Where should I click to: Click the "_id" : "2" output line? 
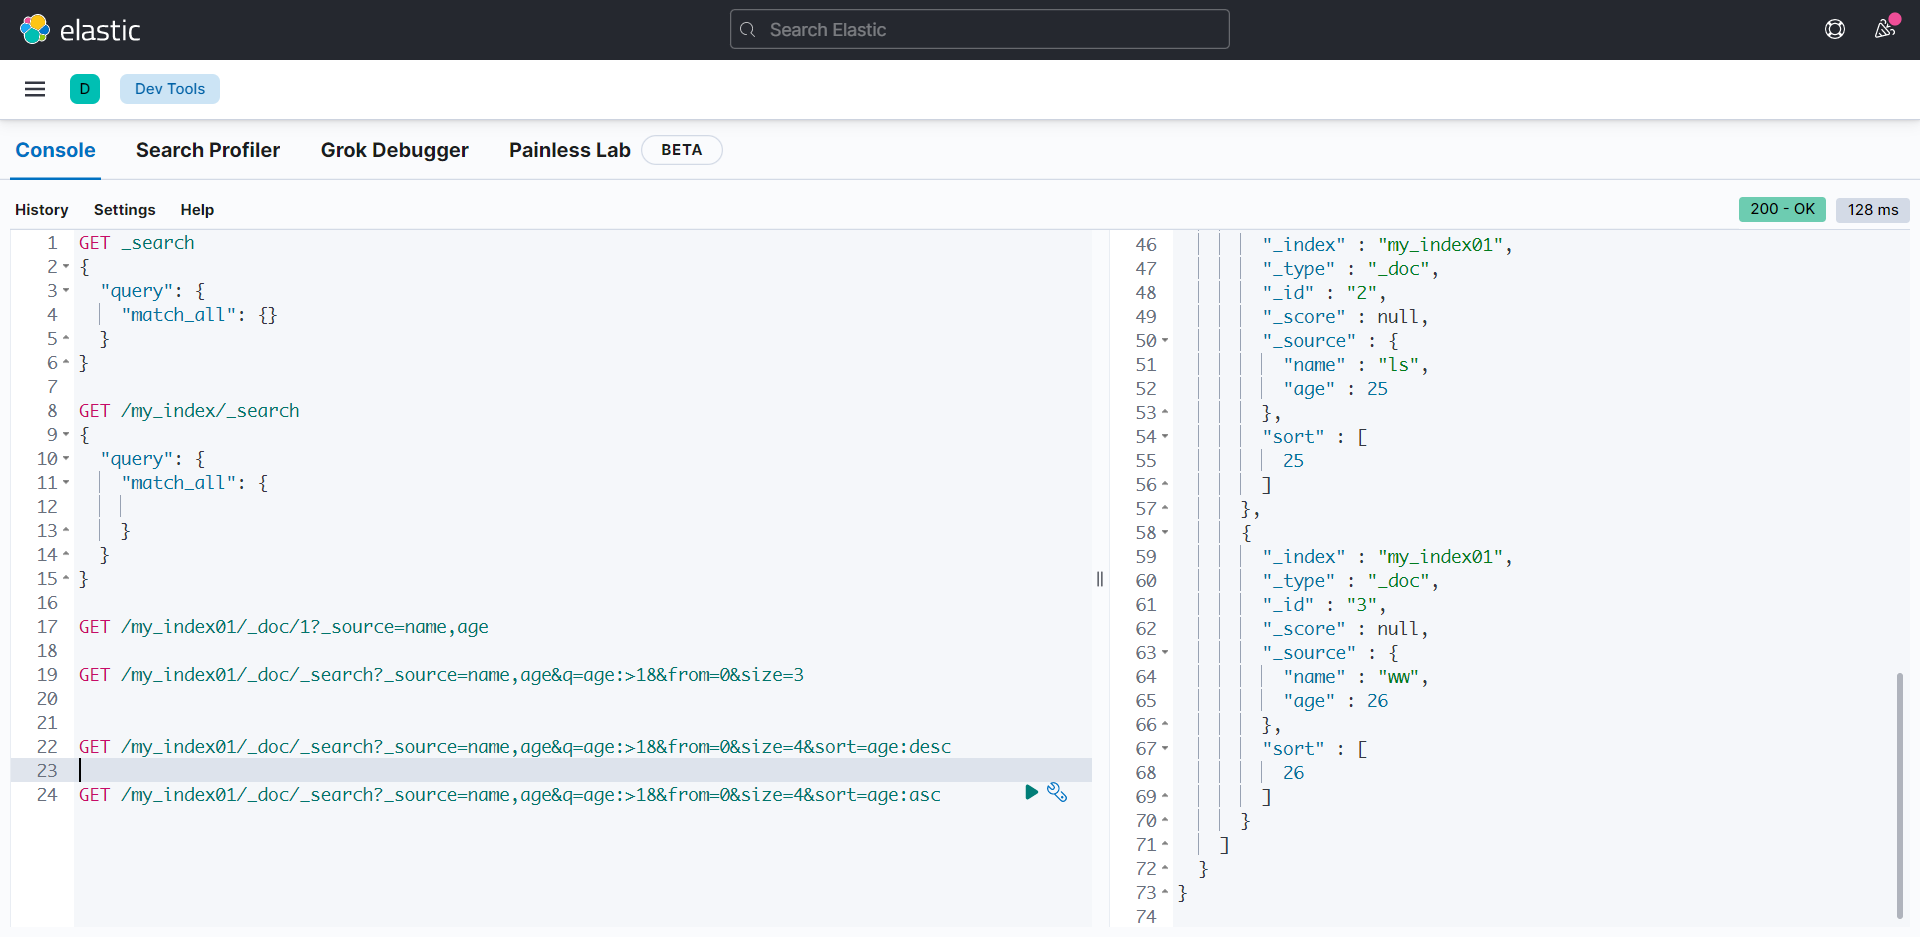click(x=1324, y=293)
